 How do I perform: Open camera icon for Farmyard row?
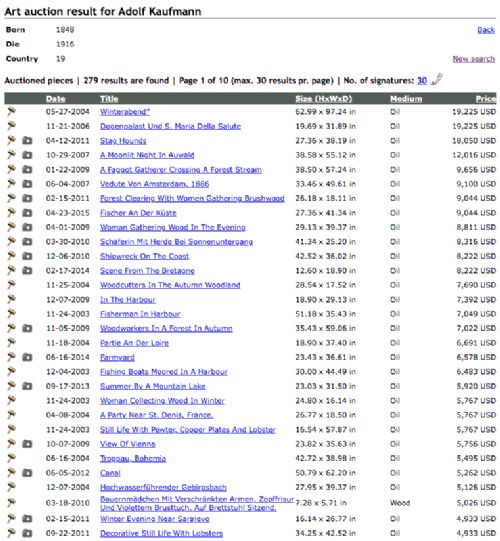(27, 357)
